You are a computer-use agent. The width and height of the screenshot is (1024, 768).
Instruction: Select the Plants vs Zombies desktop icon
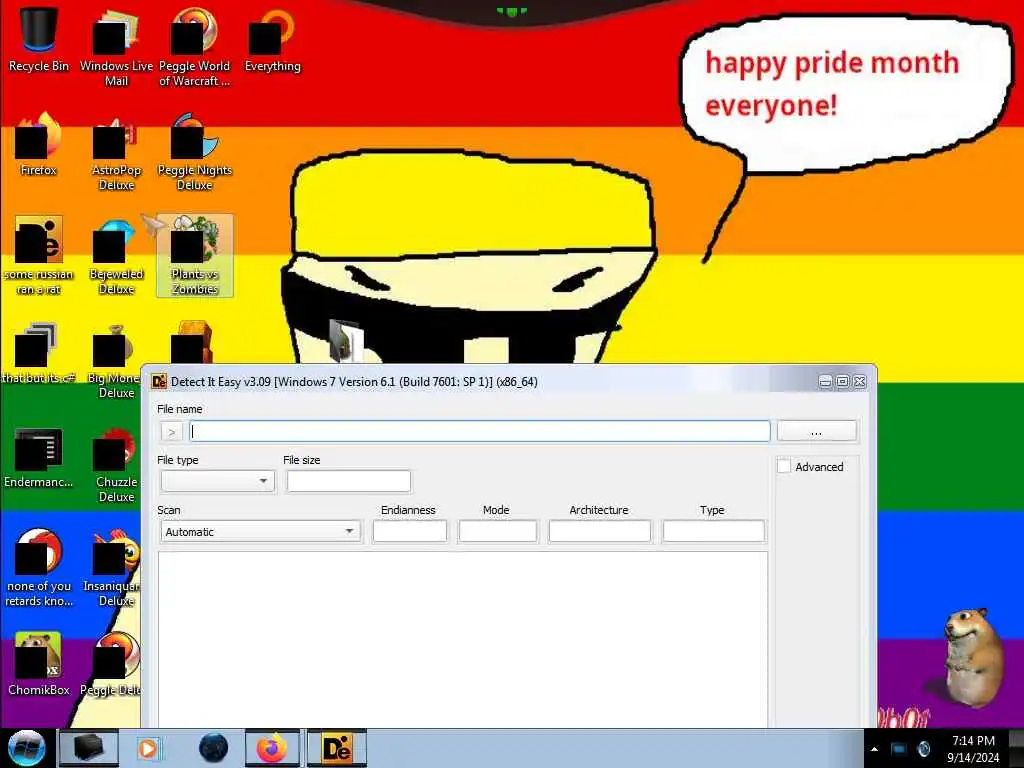pyautogui.click(x=195, y=255)
